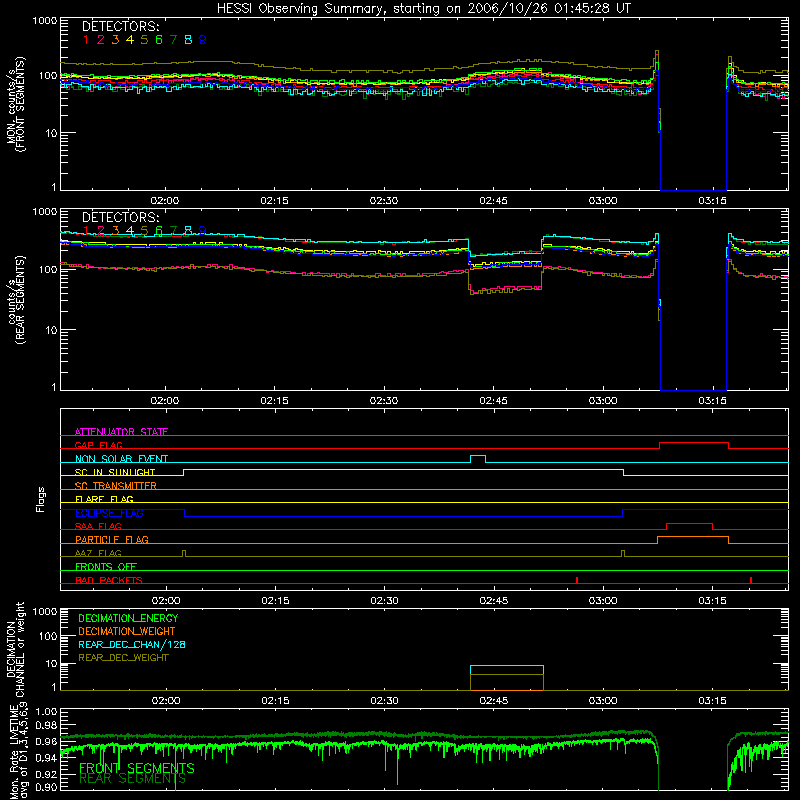The image size is (800, 800).
Task: Click the FRONT SEGMENTS livetime legend text
Action: coord(137,768)
